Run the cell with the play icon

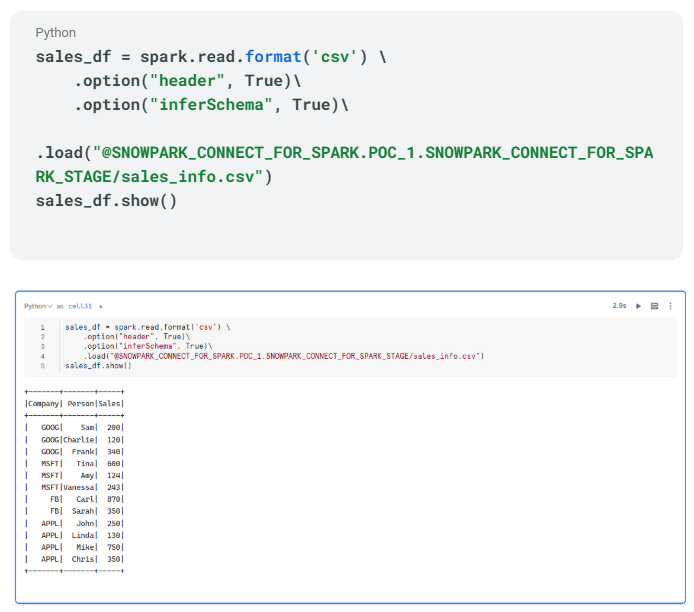tap(639, 306)
